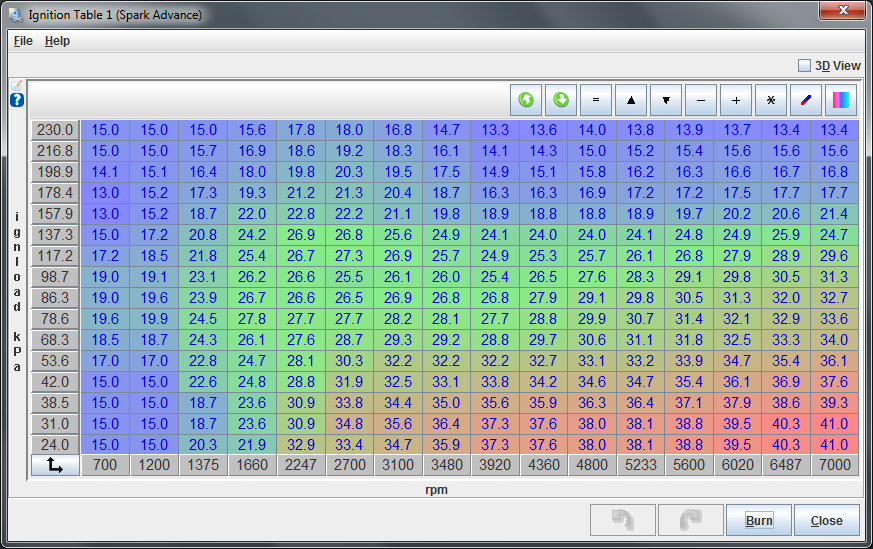
Task: Click the Close button
Action: coord(826,520)
